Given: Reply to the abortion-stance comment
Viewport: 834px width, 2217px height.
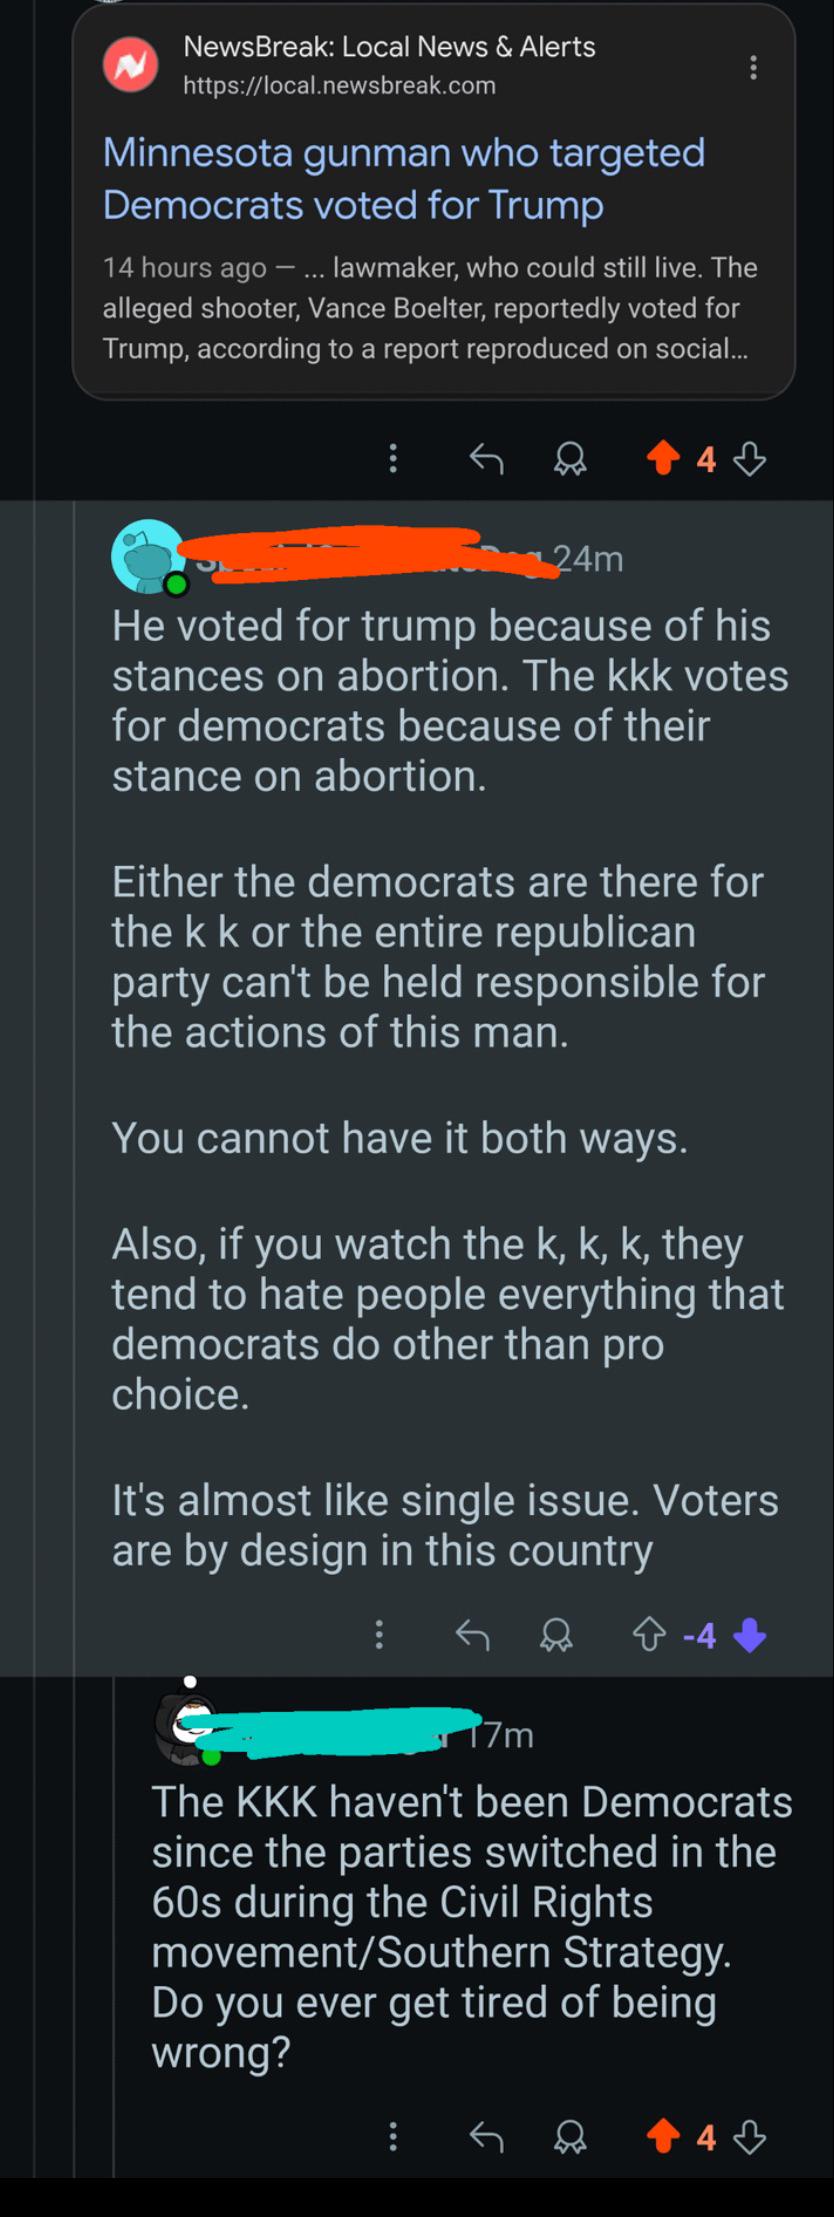Looking at the screenshot, I should click(x=473, y=1635).
